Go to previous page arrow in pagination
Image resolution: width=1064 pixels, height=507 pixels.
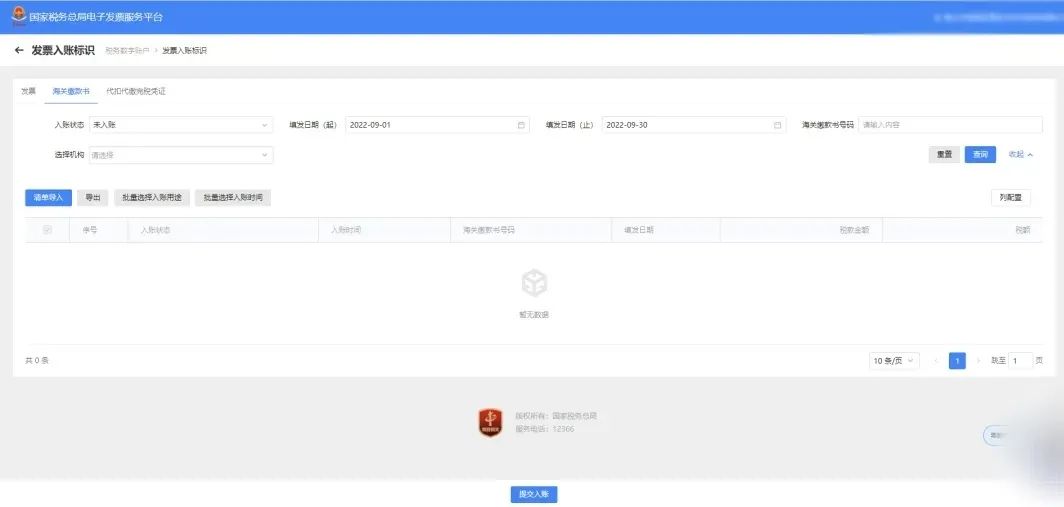point(936,361)
